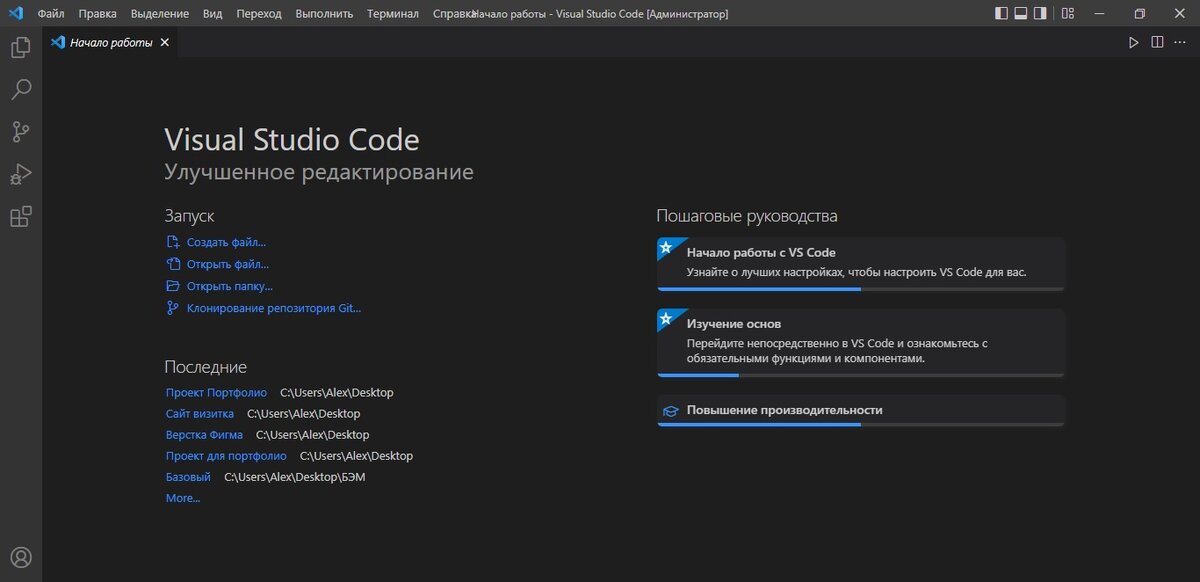Toggle the bottom panel layout icon
This screenshot has width=1200, height=582.
(1021, 14)
